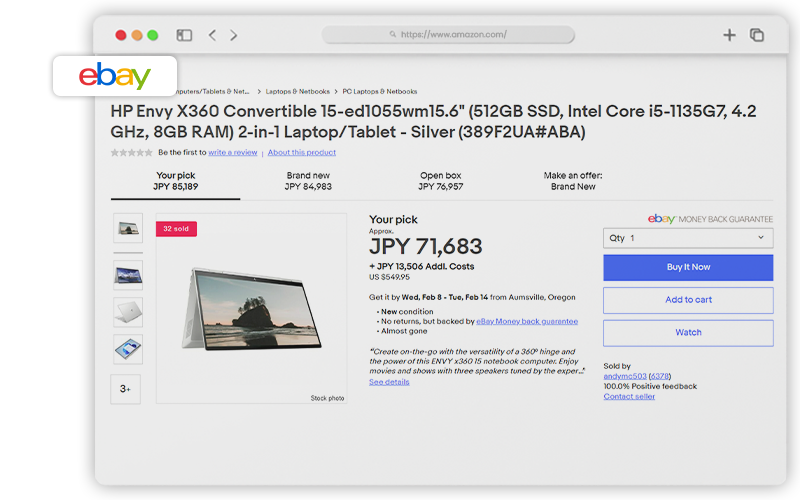Select second thumbnail with blue screen
Screen dimensions: 800x500
[x=128, y=276]
